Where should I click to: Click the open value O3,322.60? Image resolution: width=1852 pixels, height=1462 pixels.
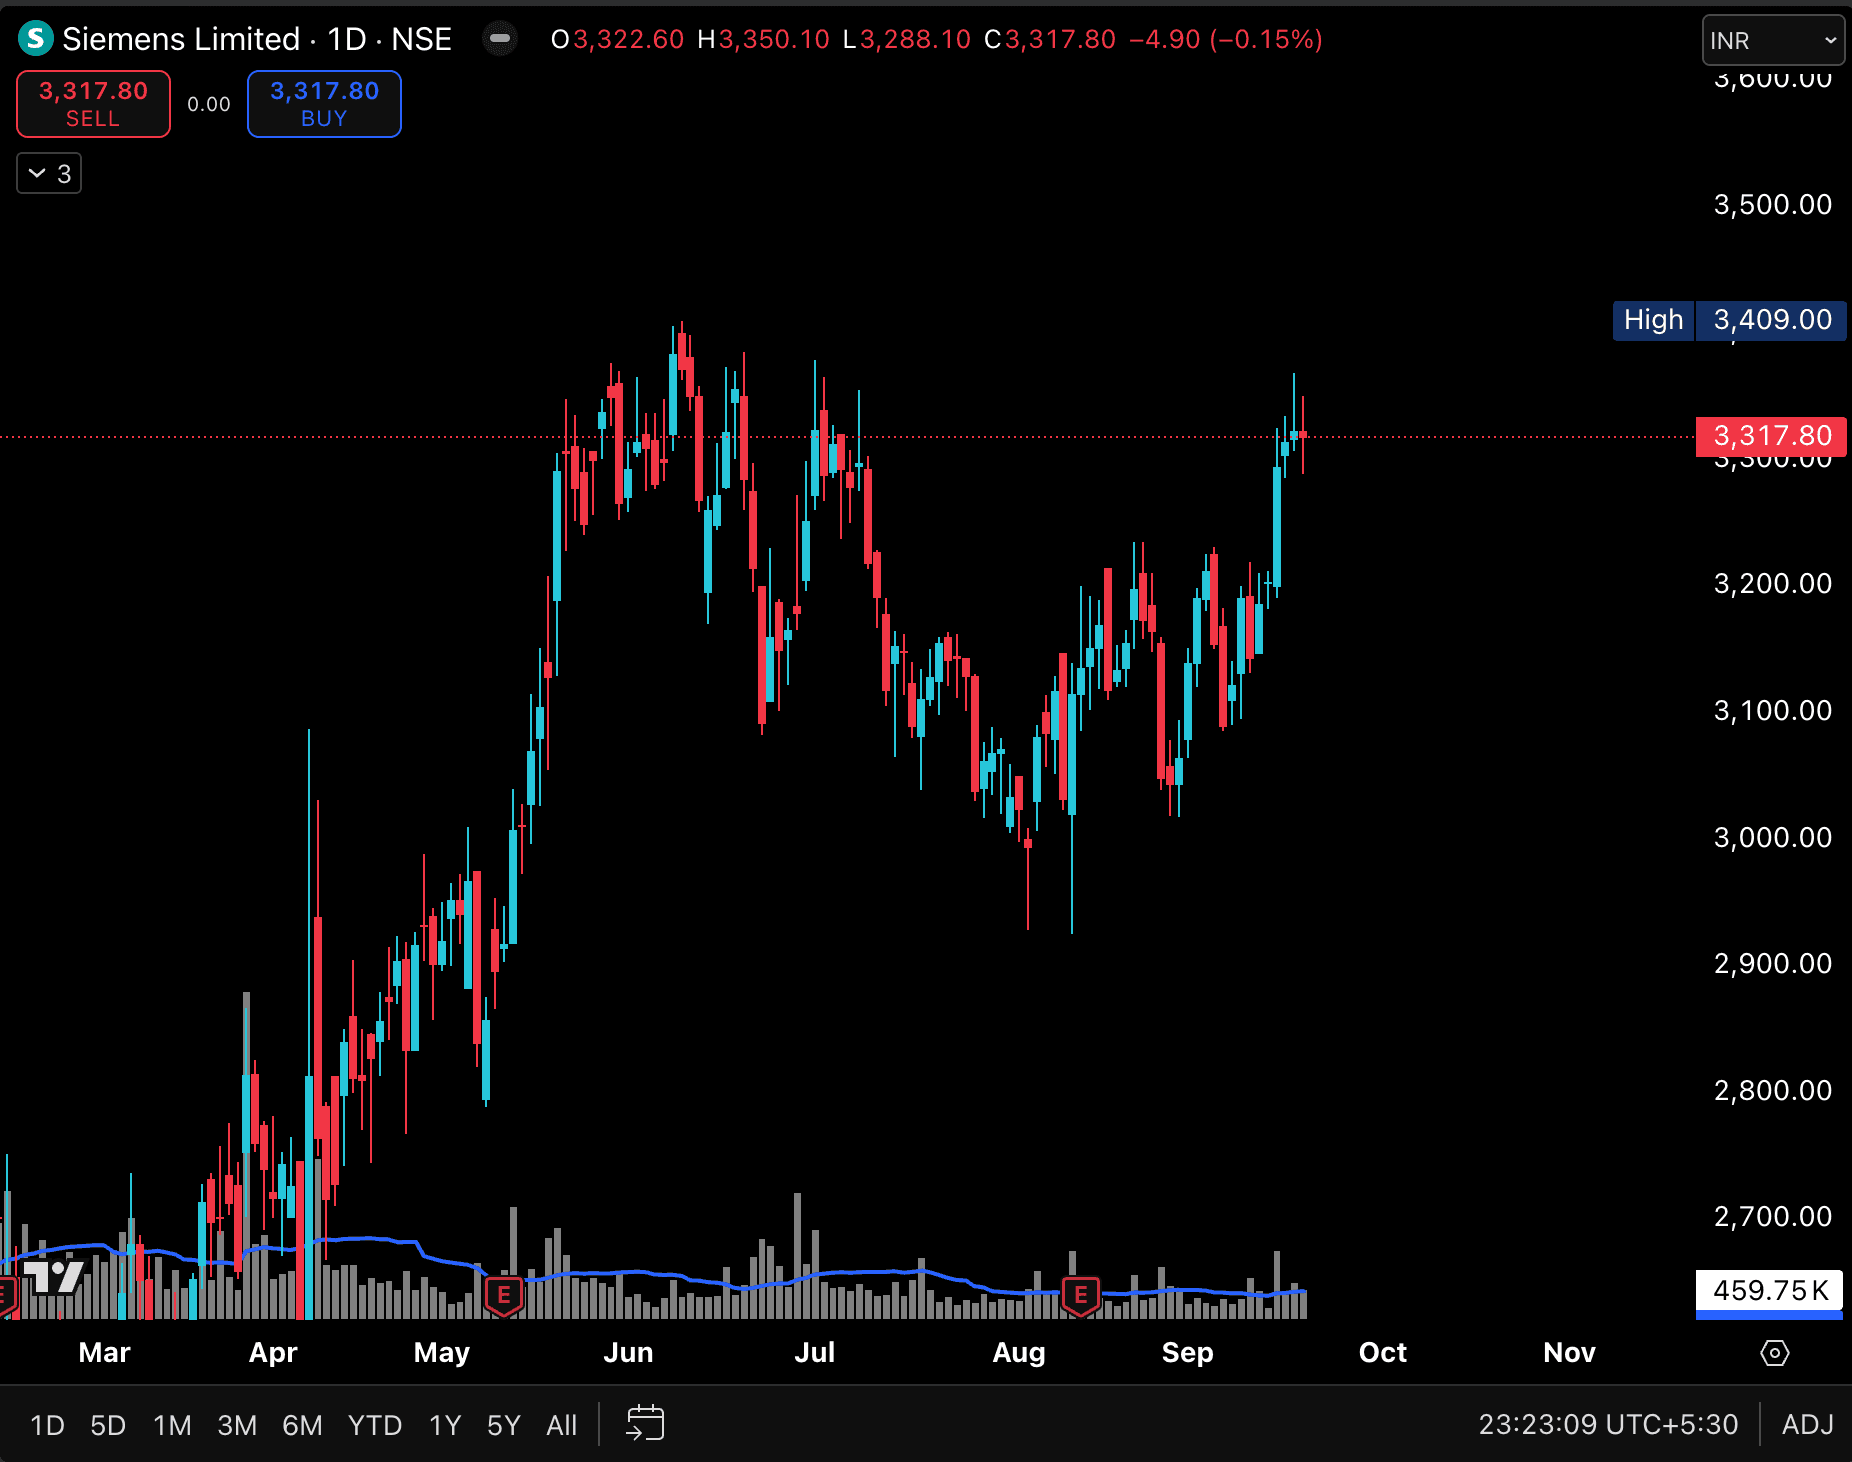(617, 39)
